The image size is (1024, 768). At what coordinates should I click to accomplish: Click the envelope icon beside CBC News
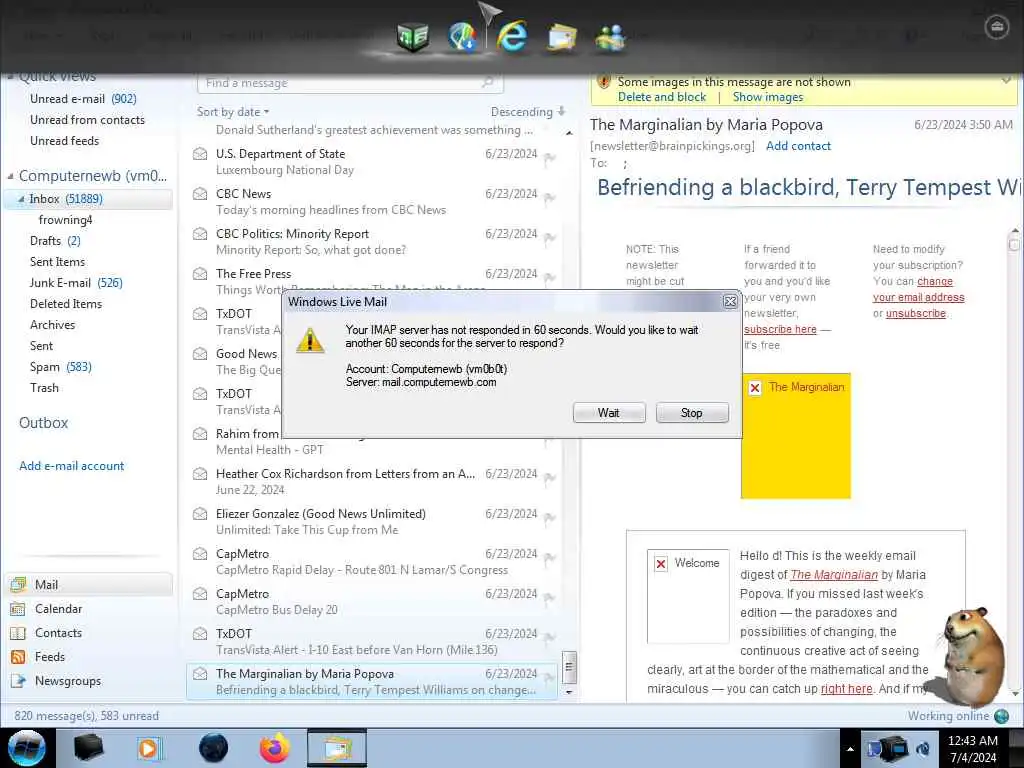tap(200, 194)
